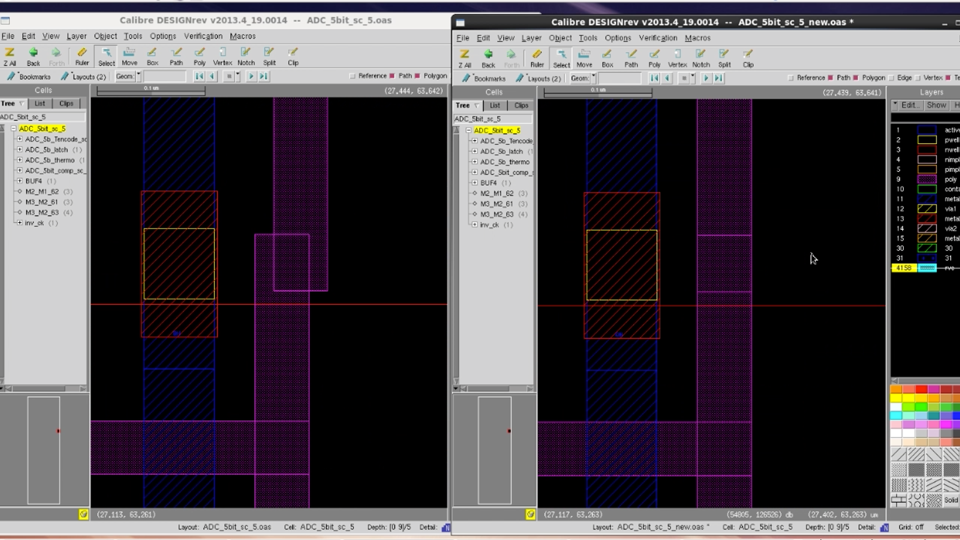The image size is (960, 540).
Task: Choose Split tool in right window
Action: point(724,58)
